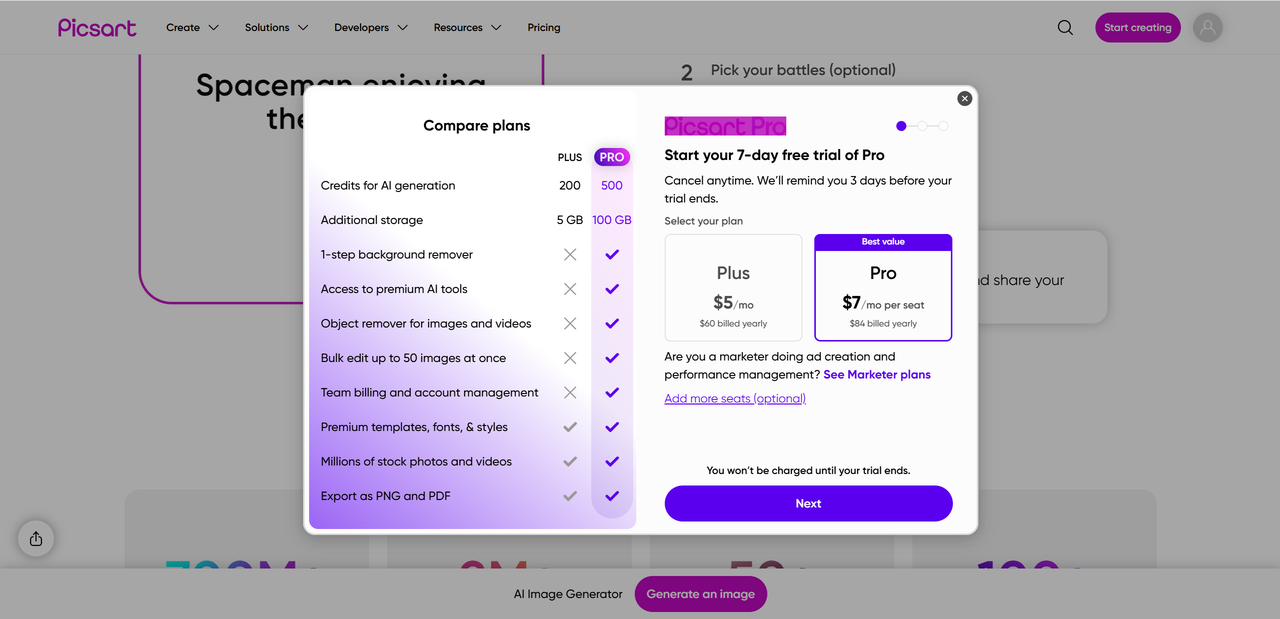Open the user profile avatar
Image resolution: width=1280 pixels, height=619 pixels.
pos(1208,28)
